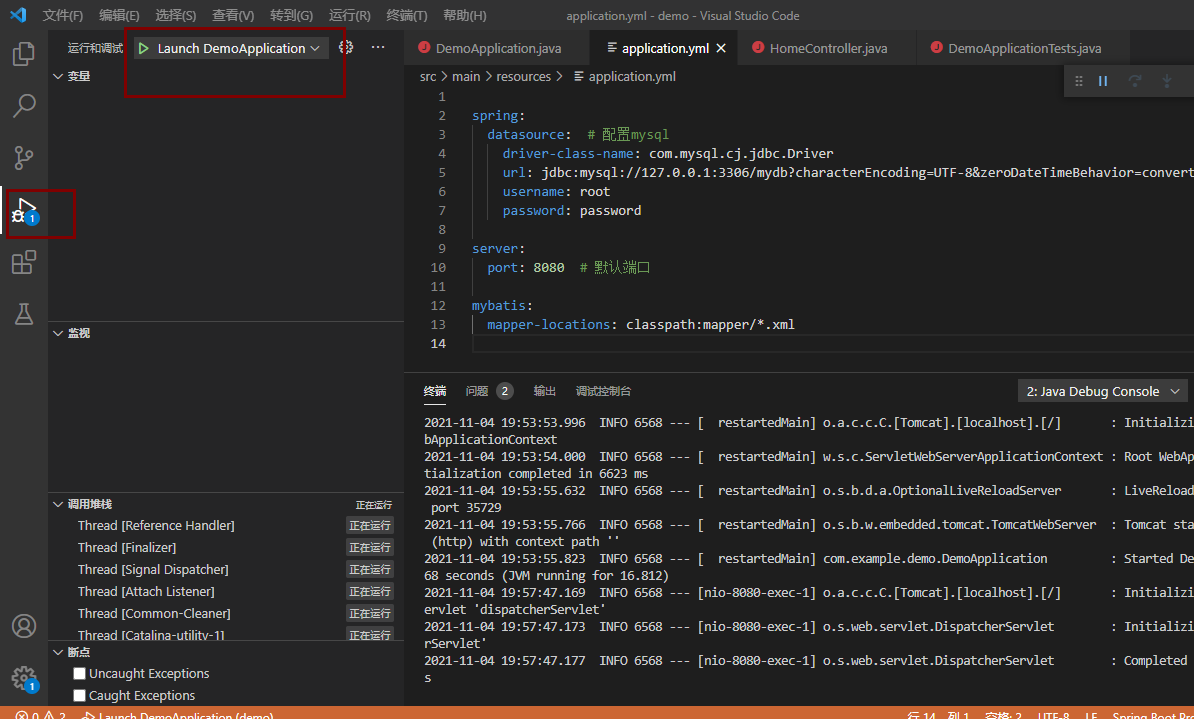Open the Search icon in activity bar

pyautogui.click(x=22, y=105)
